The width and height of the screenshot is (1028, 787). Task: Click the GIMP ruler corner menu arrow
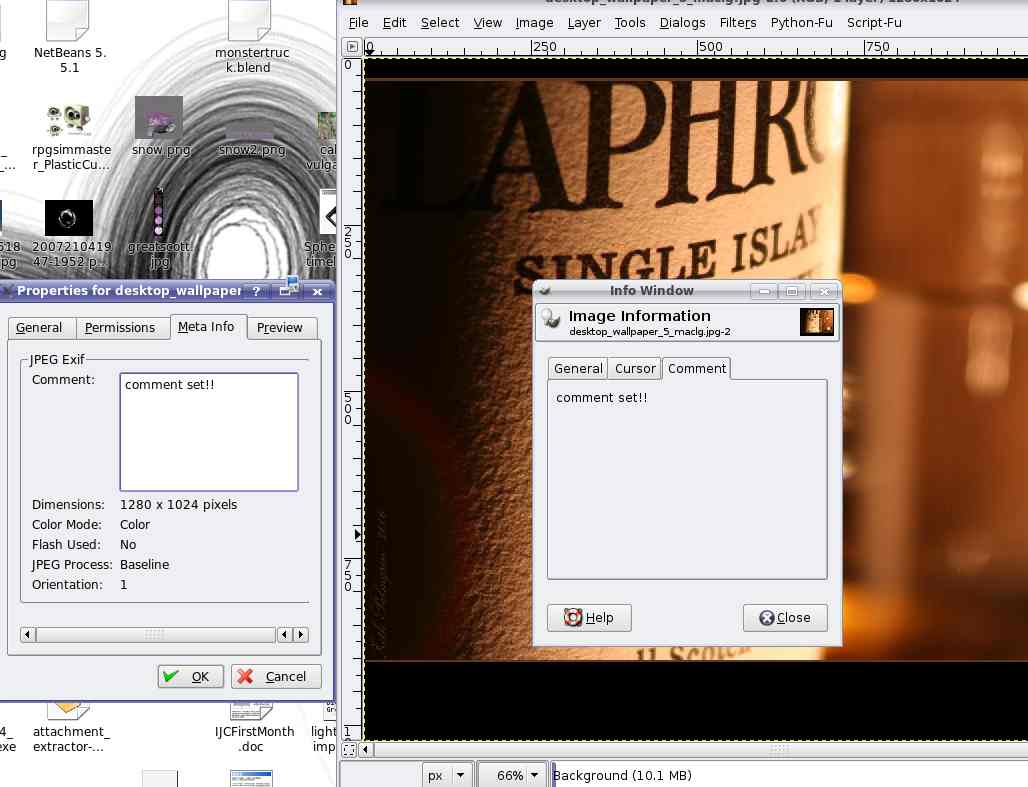pyautogui.click(x=352, y=47)
